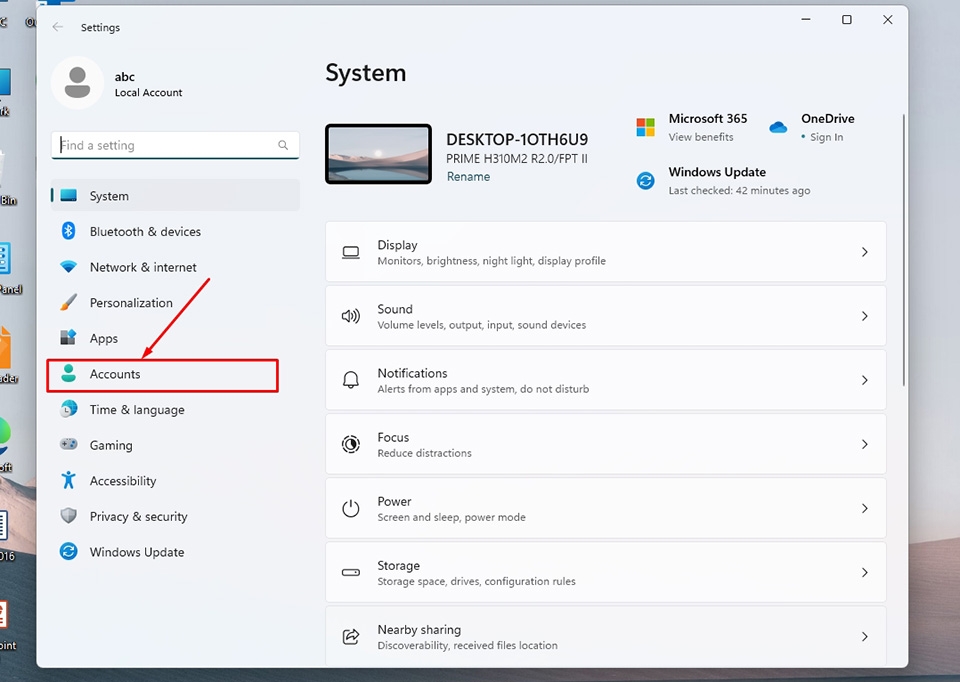960x682 pixels.
Task: Select System in the sidebar
Action: coord(176,195)
